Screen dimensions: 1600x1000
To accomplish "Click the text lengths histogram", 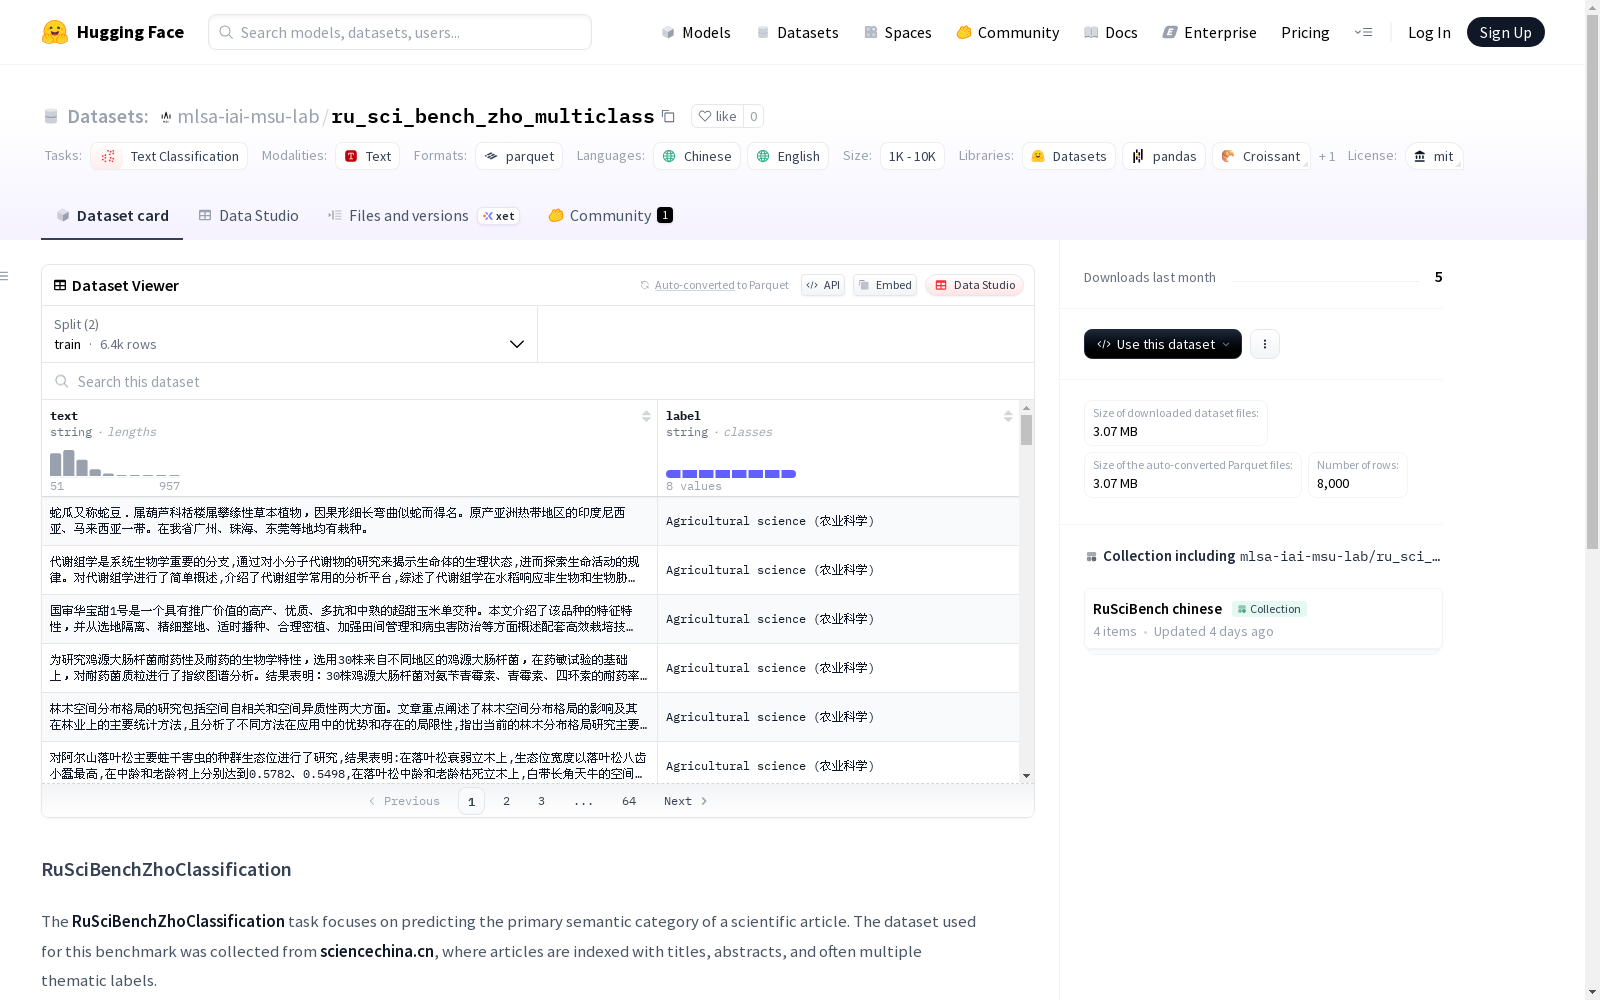I will click(115, 463).
